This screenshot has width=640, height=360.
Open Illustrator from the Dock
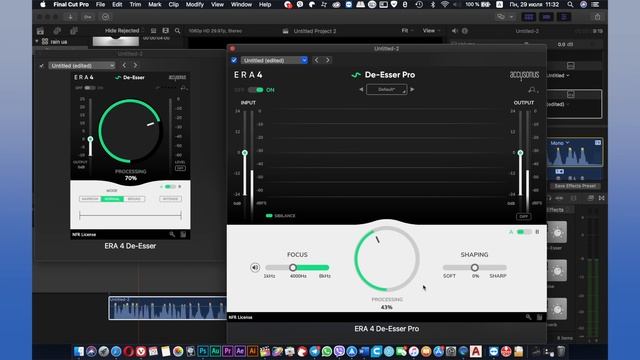[252, 351]
